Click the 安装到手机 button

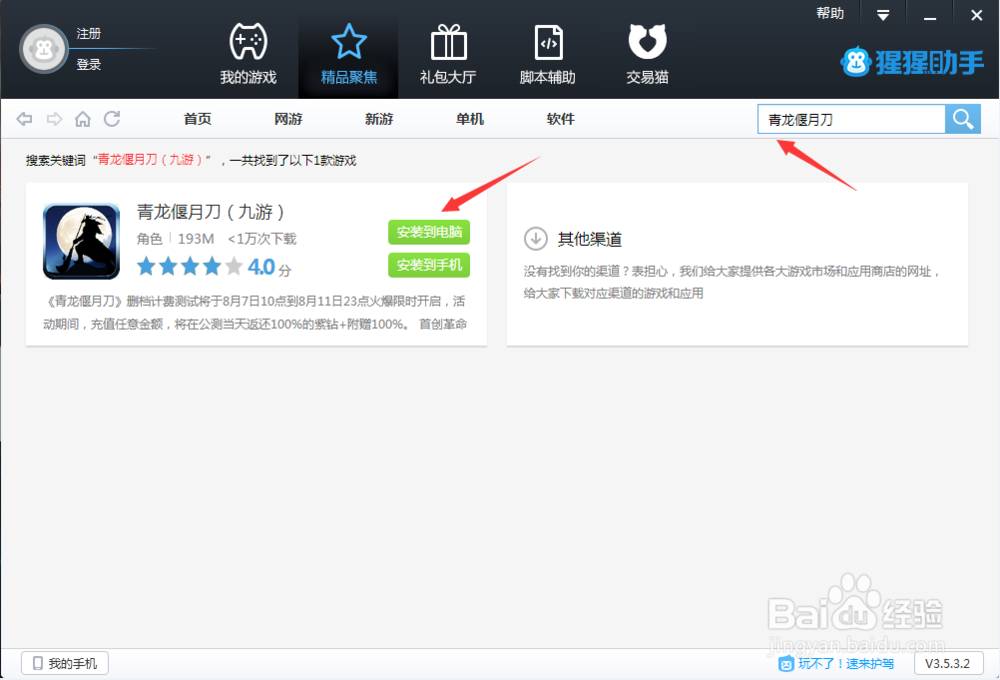click(429, 265)
